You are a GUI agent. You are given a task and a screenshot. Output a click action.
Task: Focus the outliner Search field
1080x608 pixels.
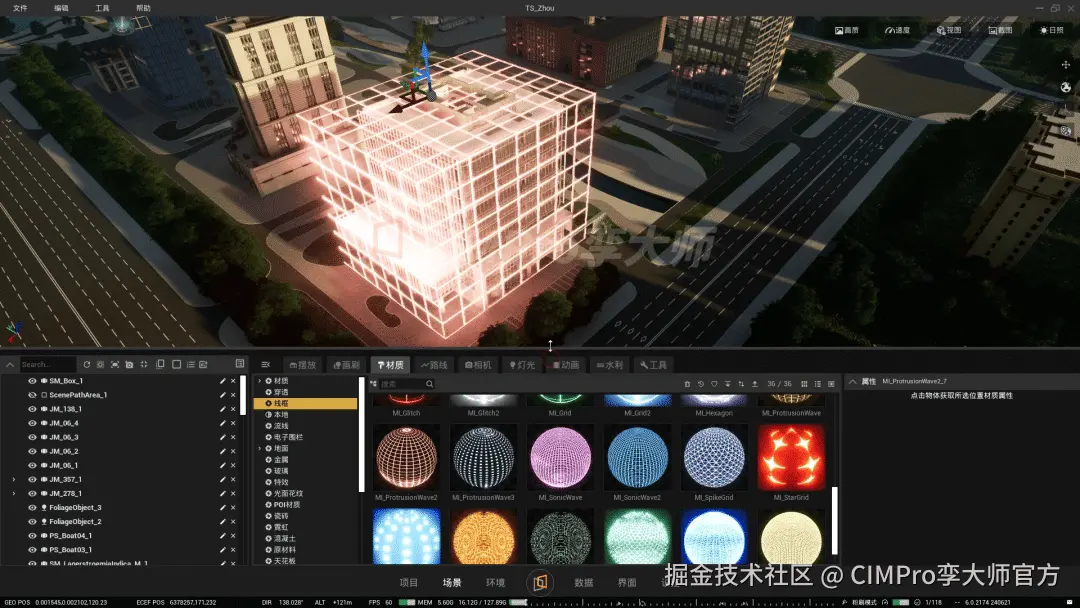pyautogui.click(x=47, y=365)
